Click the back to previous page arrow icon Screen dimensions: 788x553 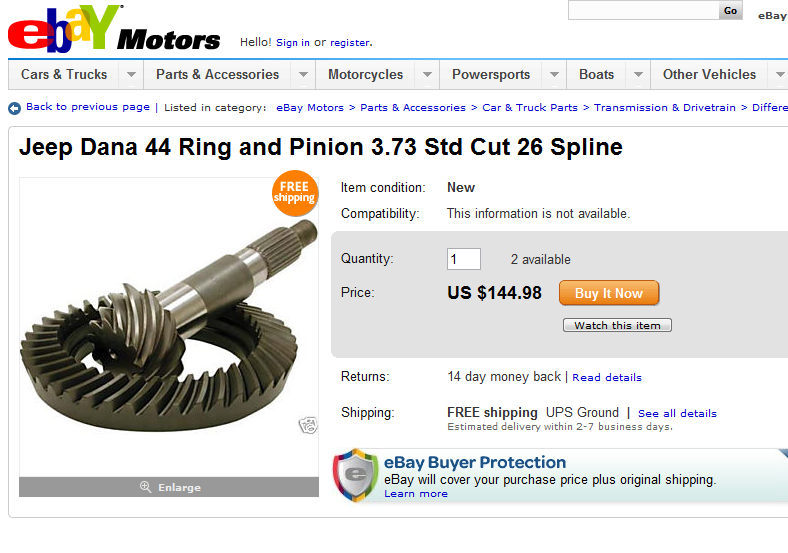click(x=14, y=108)
